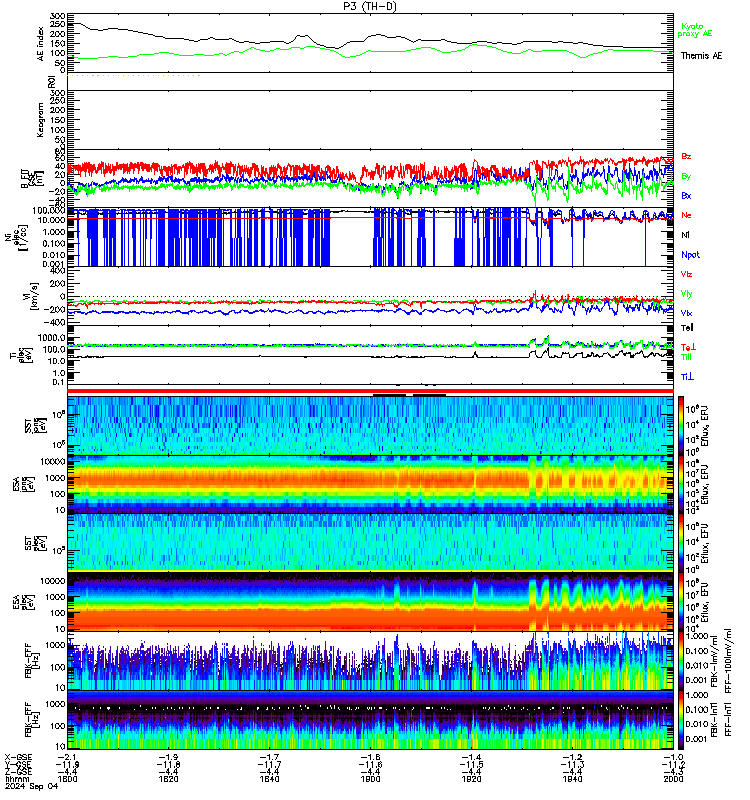
Task: Click inside the ion velocity Vi panel
Action: point(370,296)
